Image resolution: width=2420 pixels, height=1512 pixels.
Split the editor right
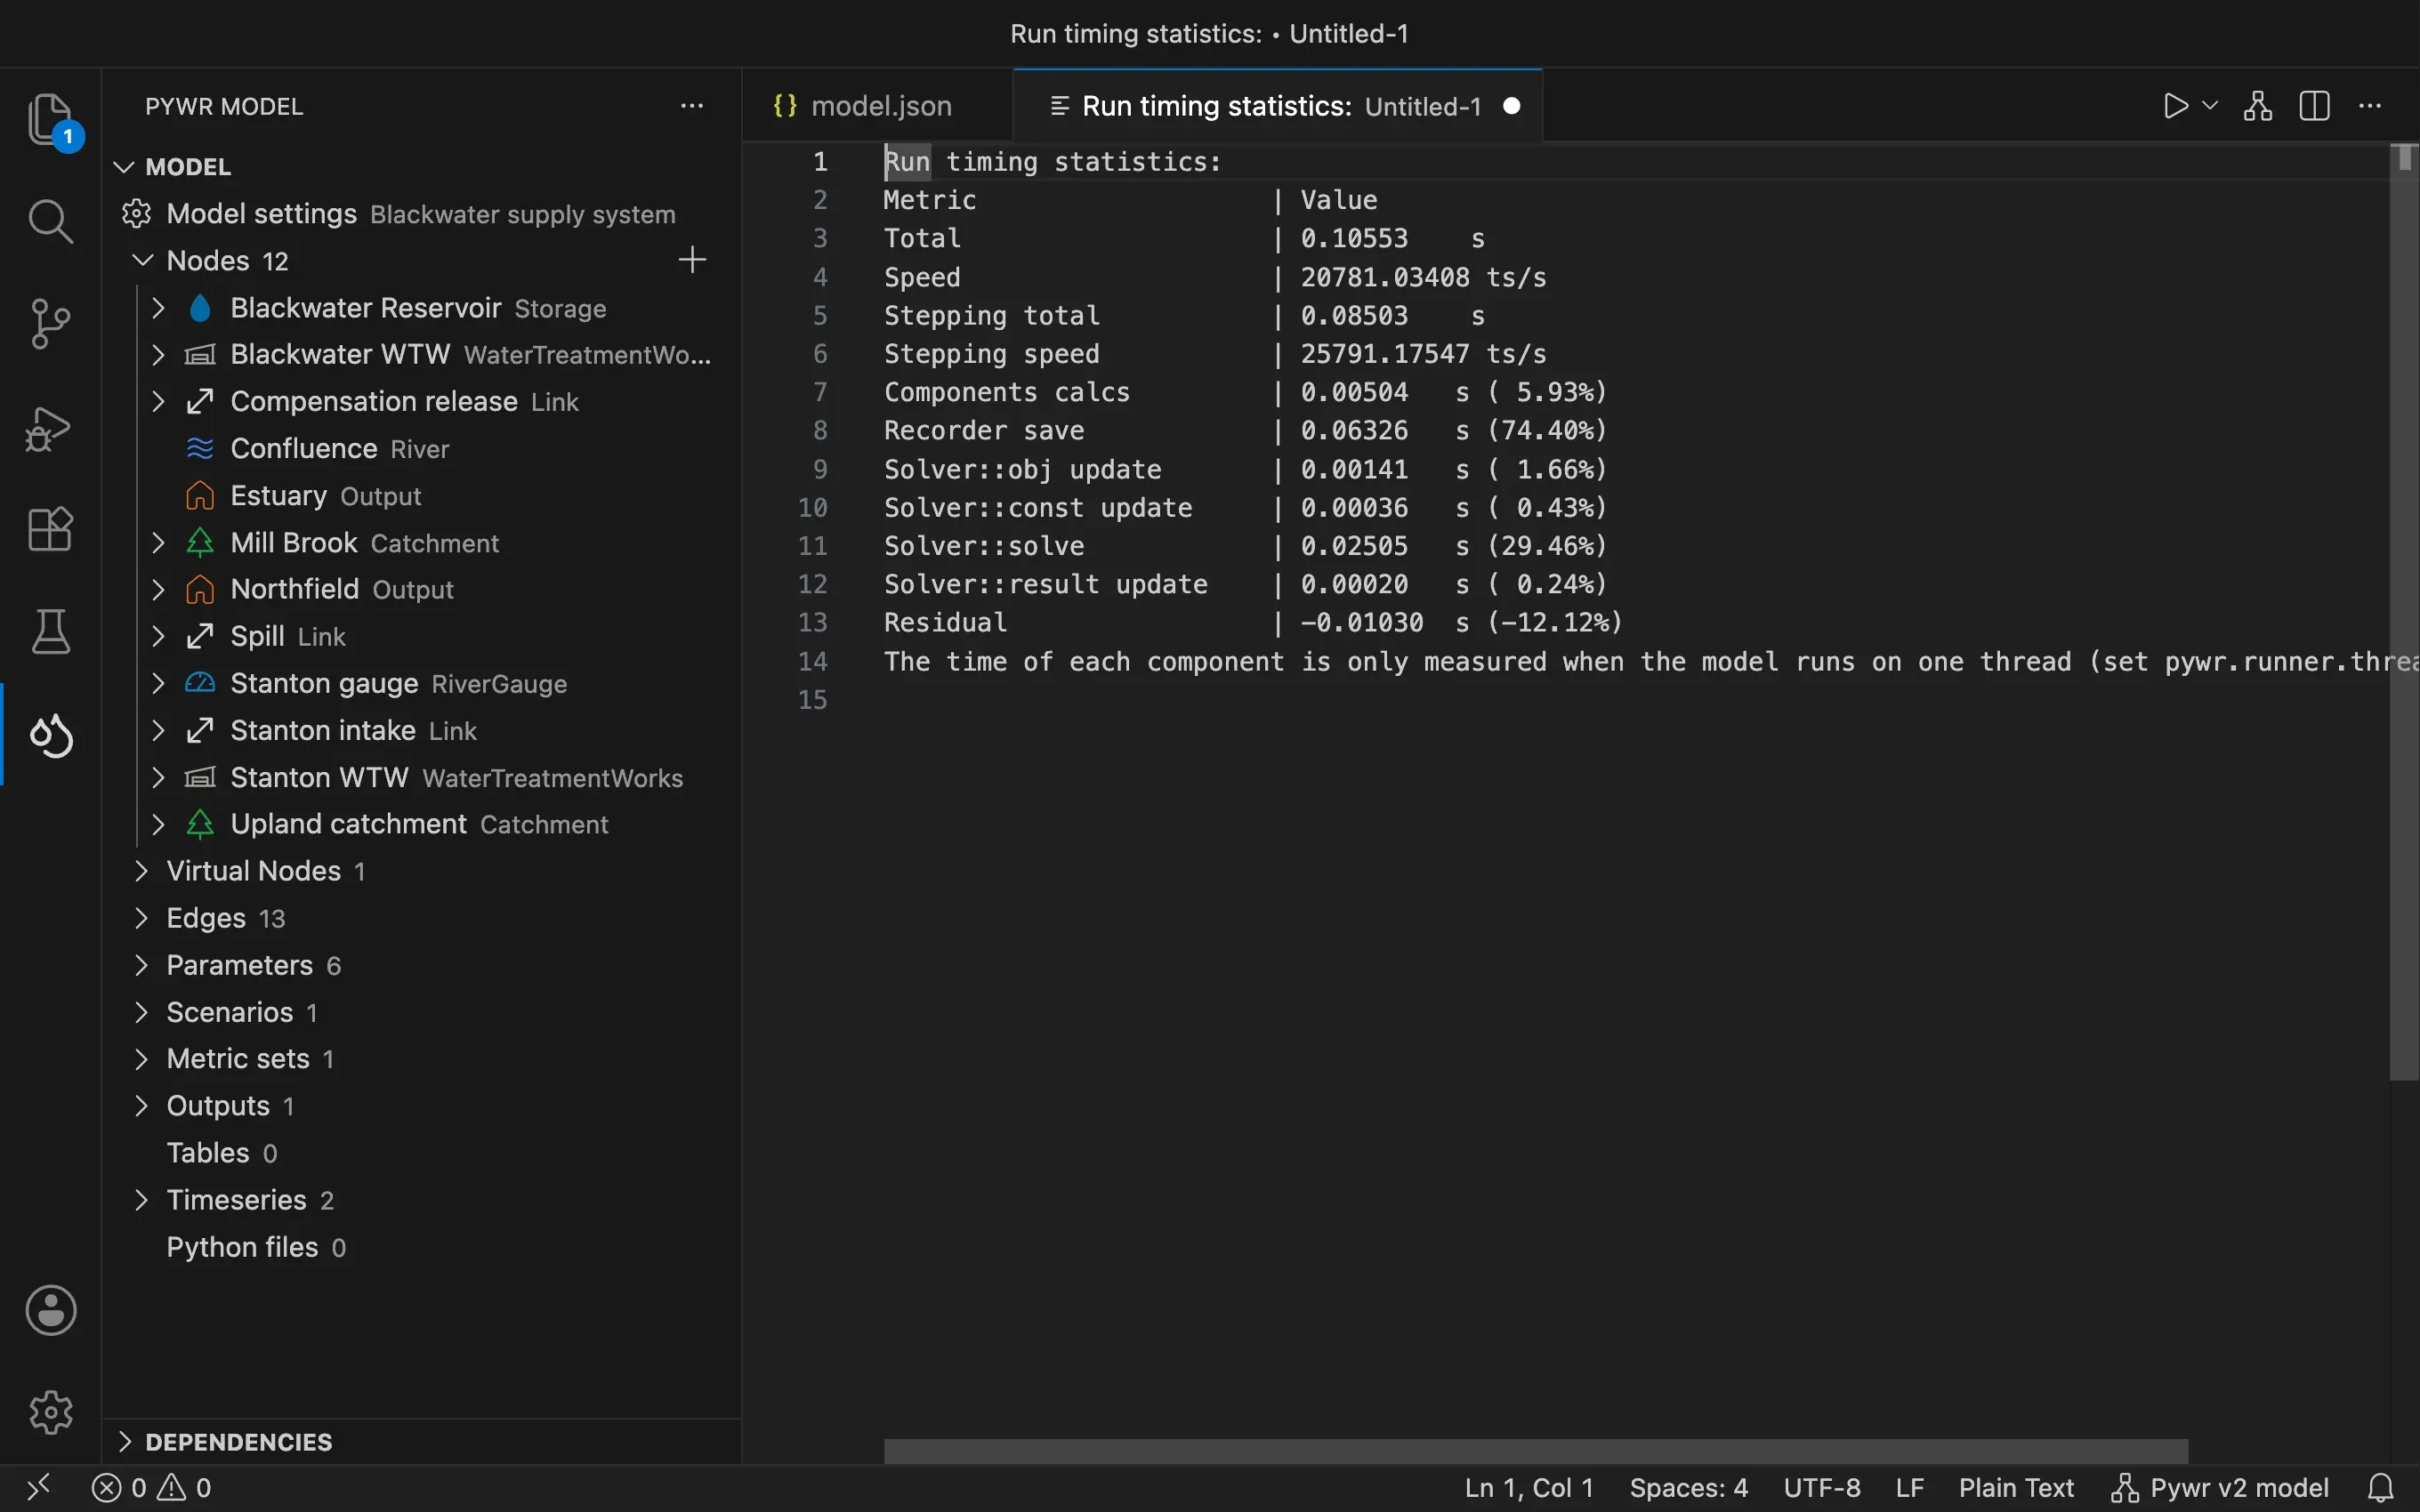2315,106
